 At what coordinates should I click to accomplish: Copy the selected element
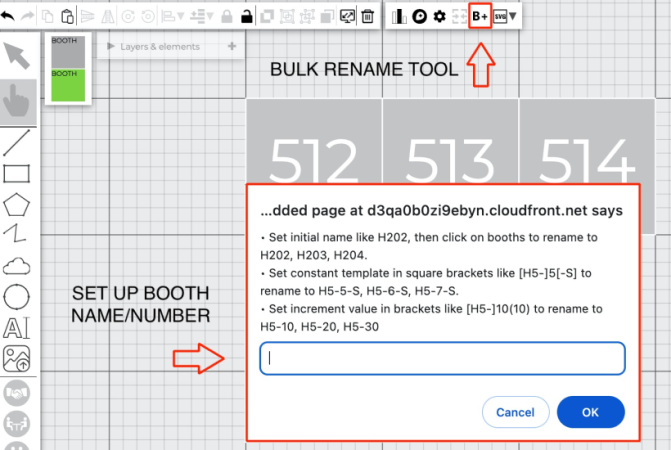48,16
